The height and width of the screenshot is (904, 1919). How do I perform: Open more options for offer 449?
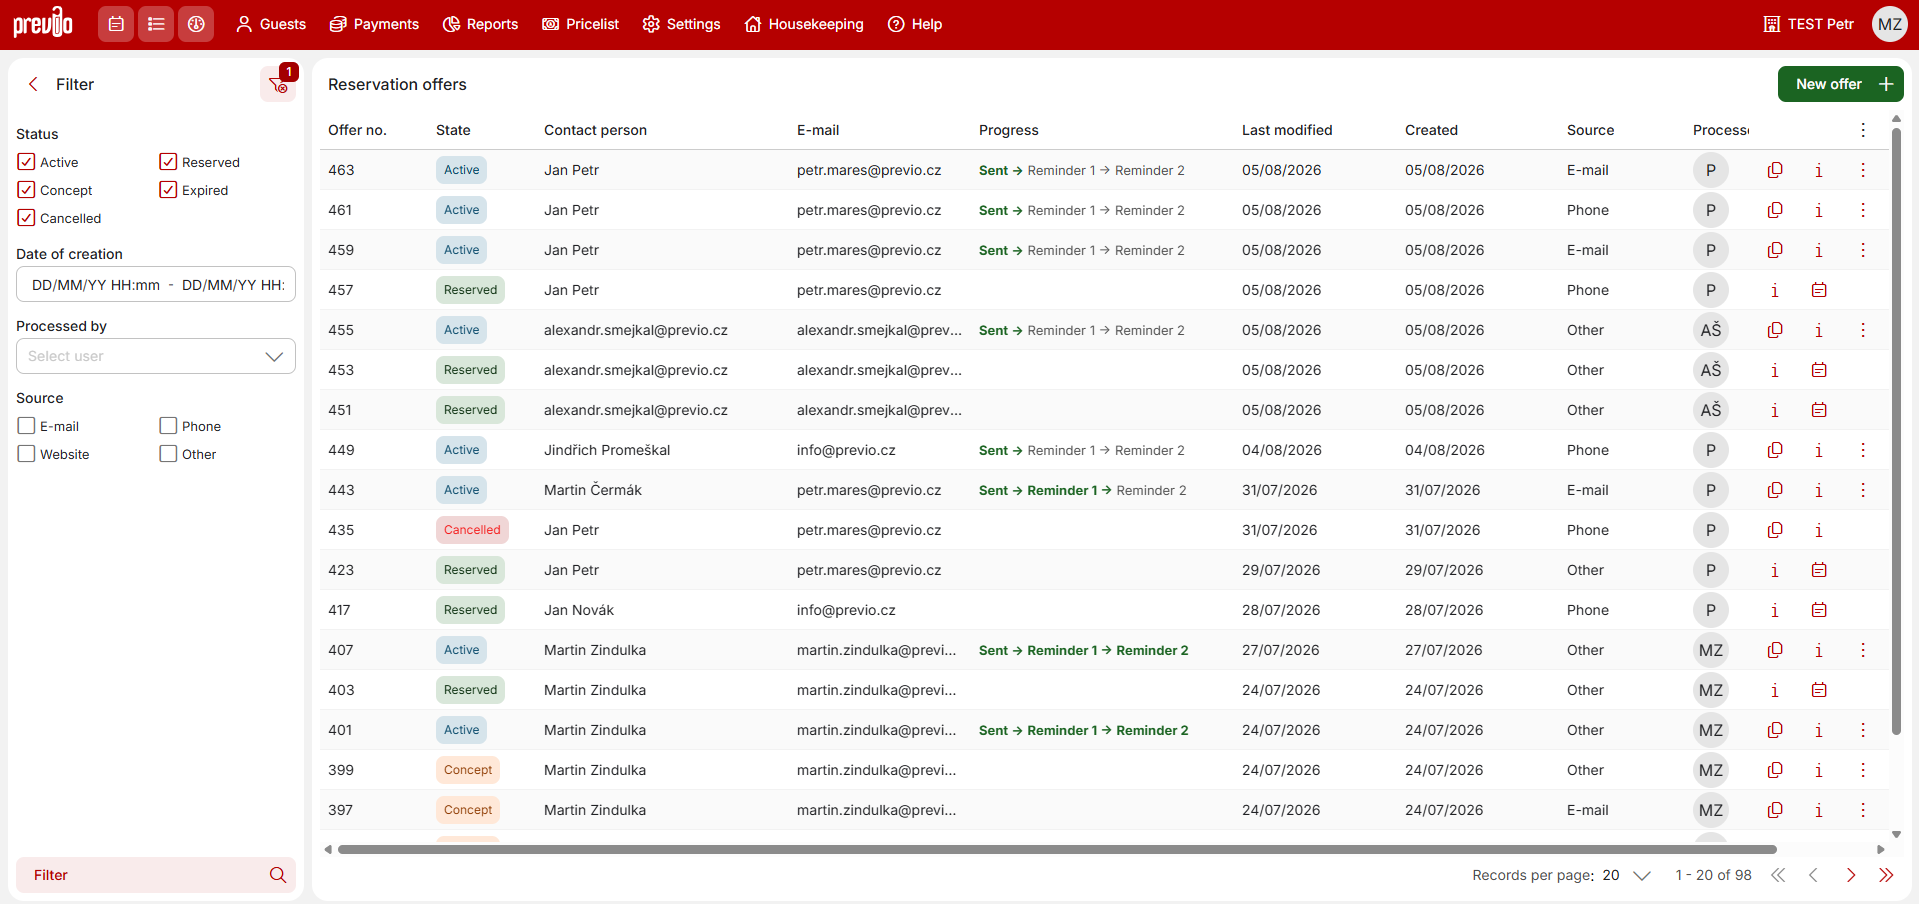point(1863,450)
